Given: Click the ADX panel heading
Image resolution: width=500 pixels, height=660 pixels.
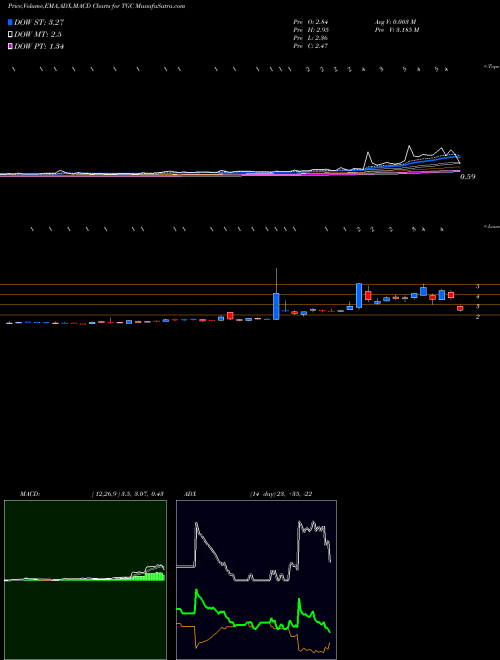Looking at the screenshot, I should [189, 494].
